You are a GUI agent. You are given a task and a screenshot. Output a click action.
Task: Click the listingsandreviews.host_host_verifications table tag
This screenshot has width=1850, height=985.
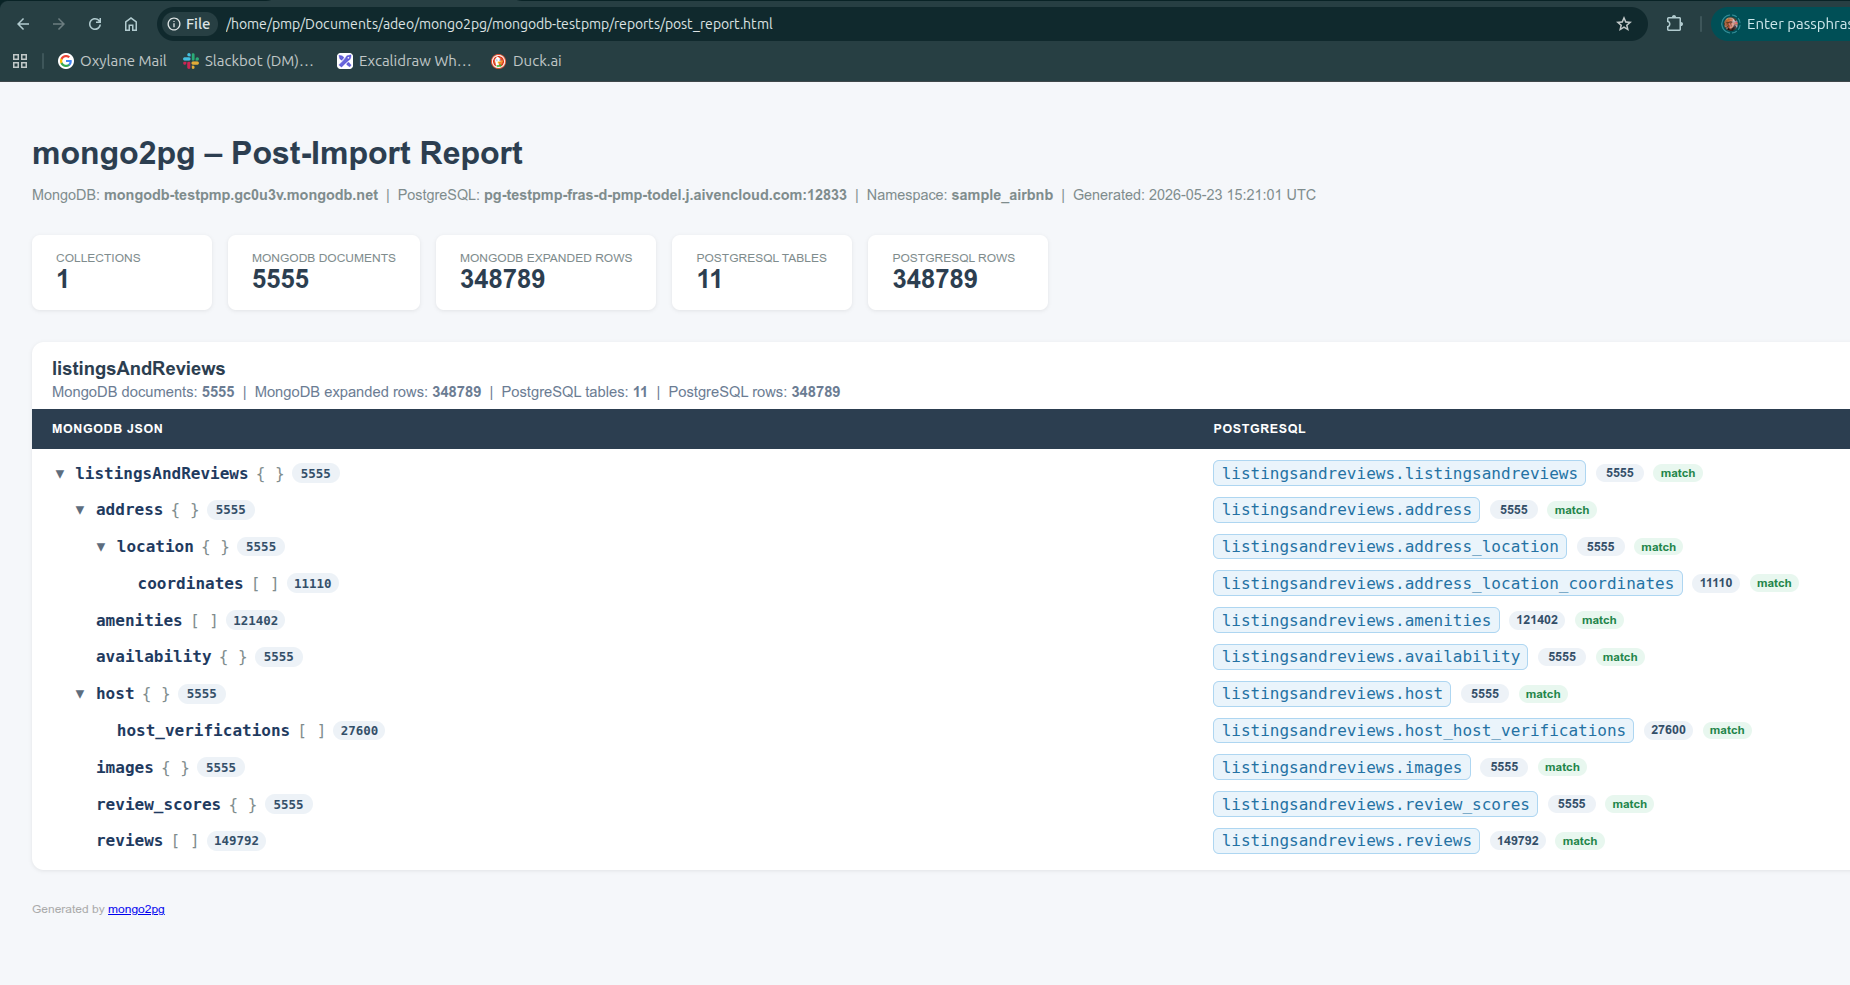pyautogui.click(x=1423, y=730)
